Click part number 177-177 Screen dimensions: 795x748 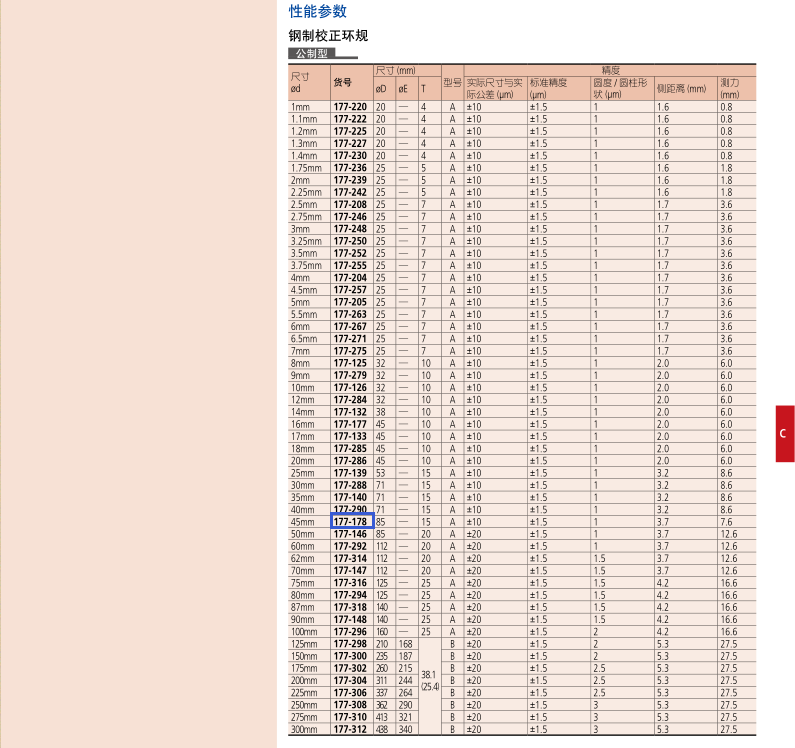350,424
